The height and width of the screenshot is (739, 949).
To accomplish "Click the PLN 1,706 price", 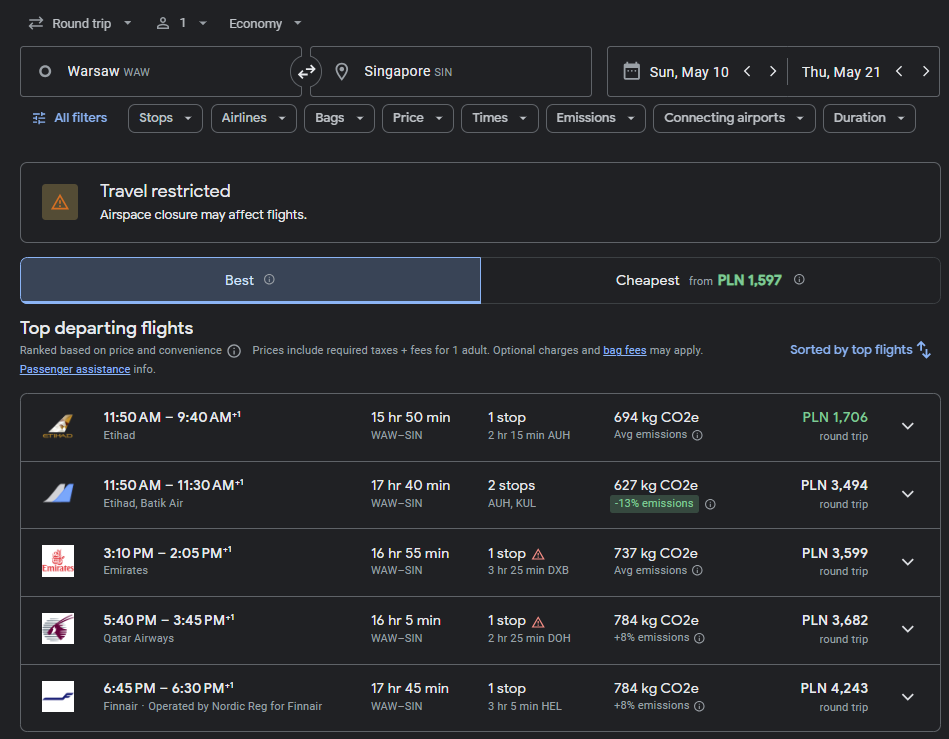I will [835, 418].
